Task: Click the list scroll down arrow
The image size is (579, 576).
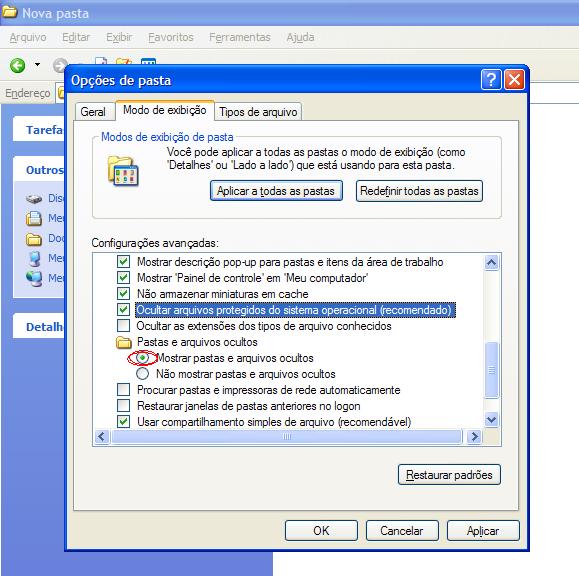Action: pyautogui.click(x=491, y=419)
